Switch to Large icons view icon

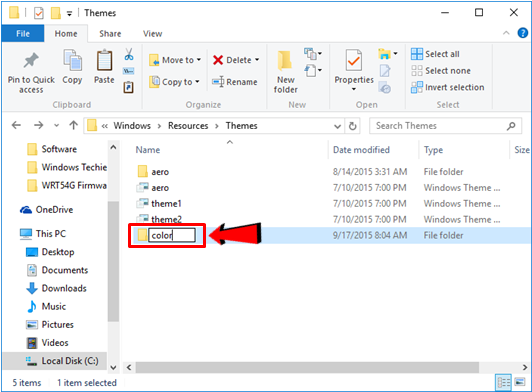(x=519, y=382)
